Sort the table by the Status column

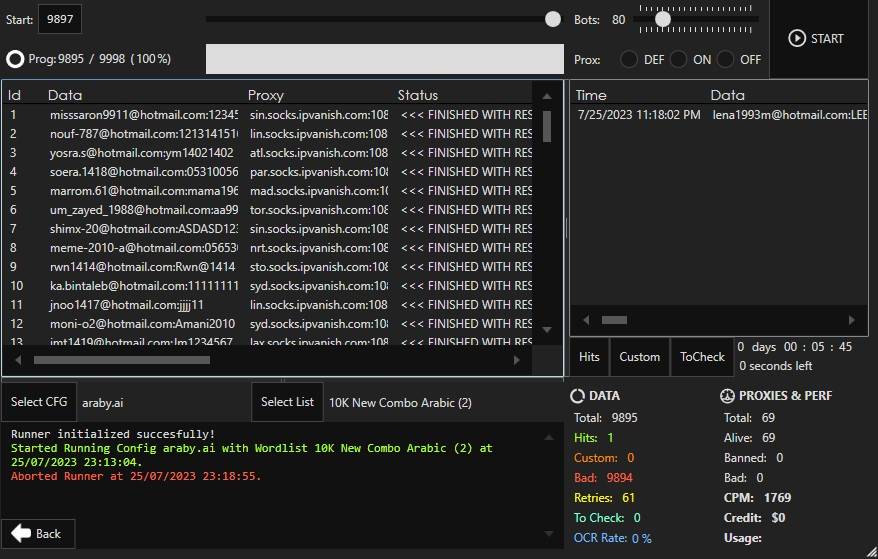[x=417, y=95]
